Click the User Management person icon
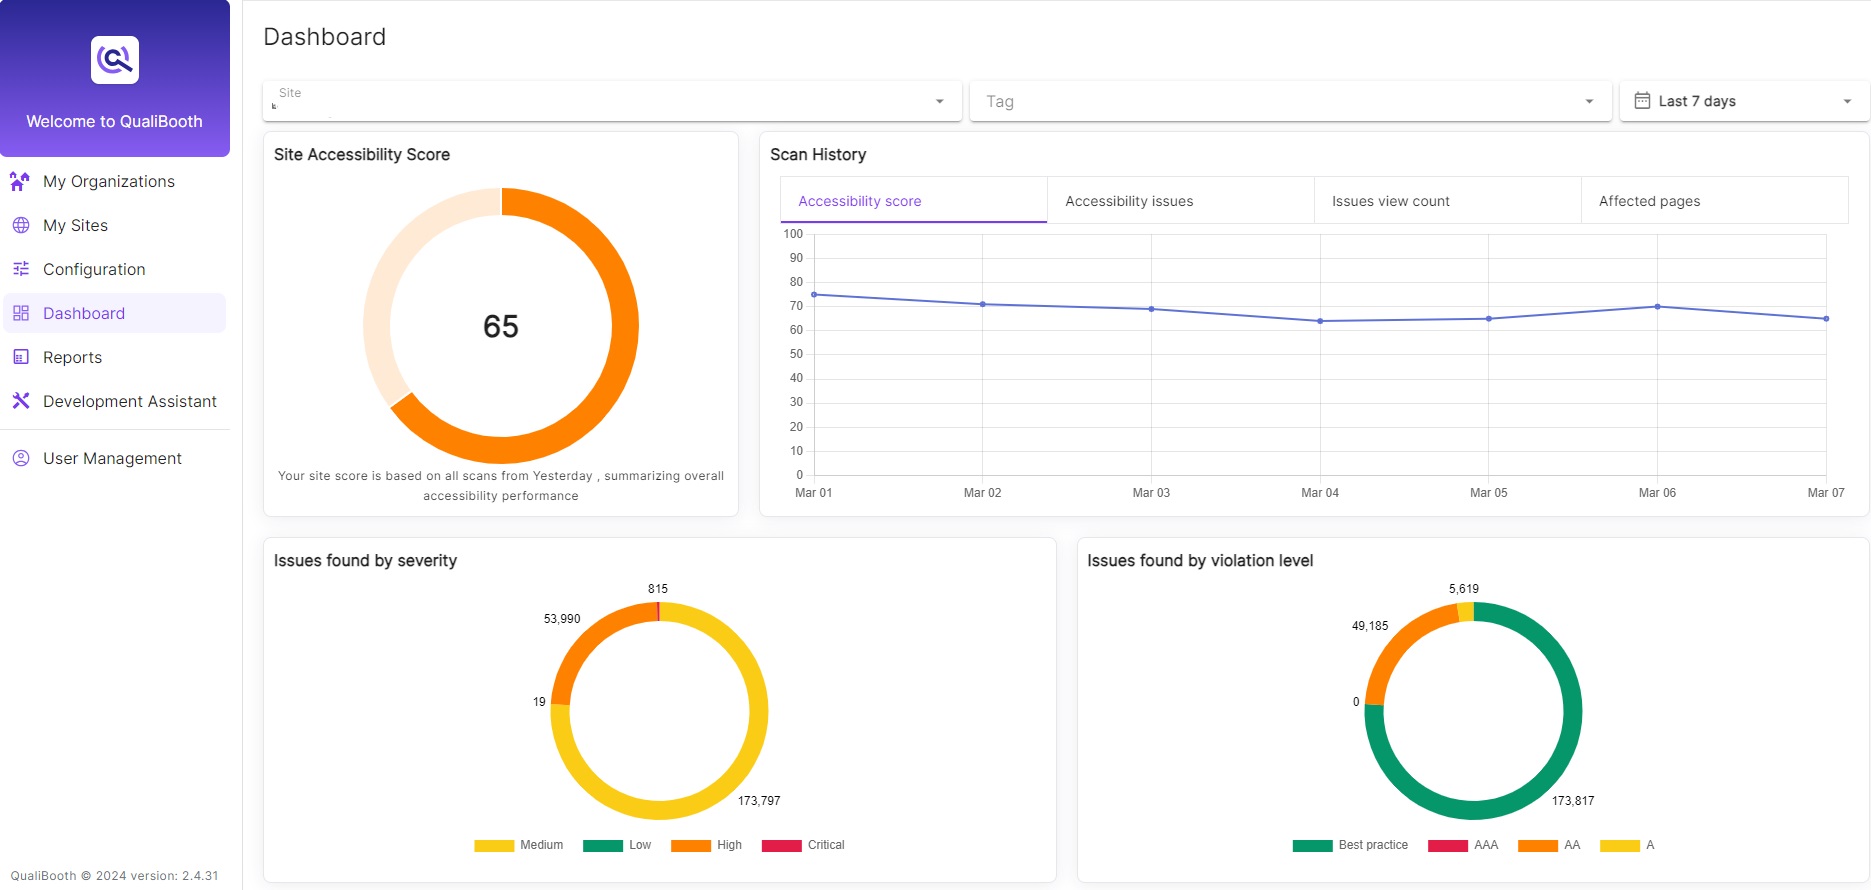This screenshot has height=890, width=1871. 20,458
